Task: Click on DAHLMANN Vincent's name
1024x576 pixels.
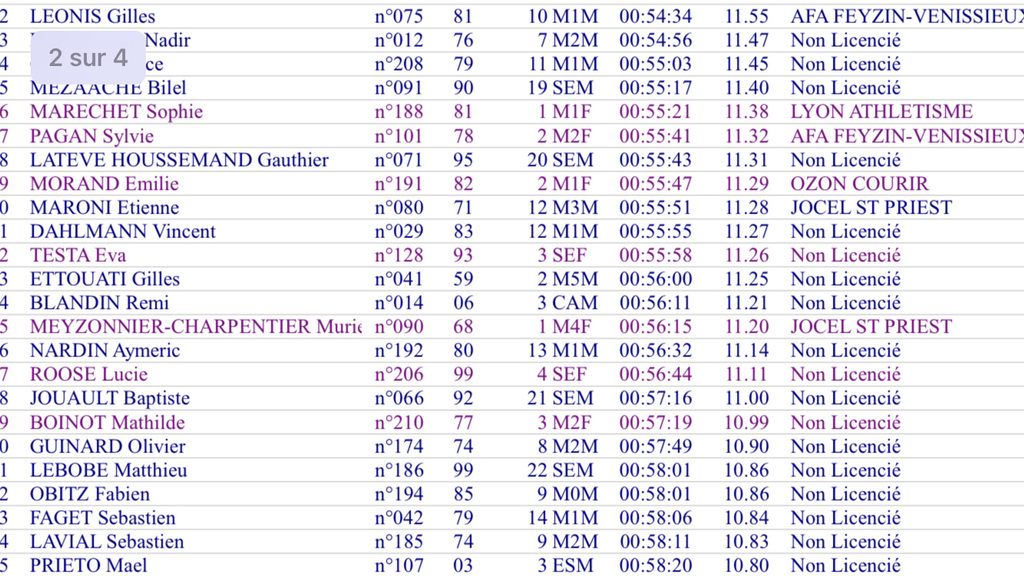Action: click(122, 231)
